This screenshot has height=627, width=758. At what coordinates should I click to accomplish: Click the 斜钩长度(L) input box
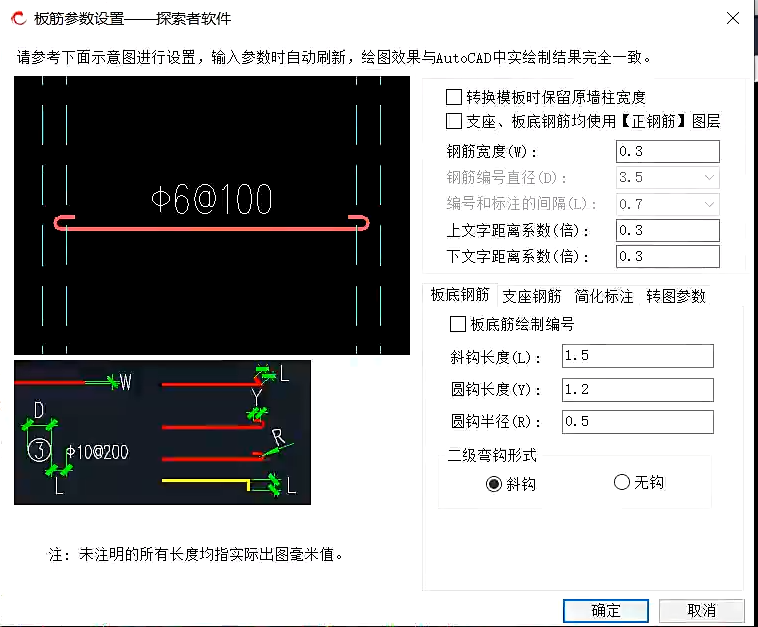pyautogui.click(x=638, y=356)
